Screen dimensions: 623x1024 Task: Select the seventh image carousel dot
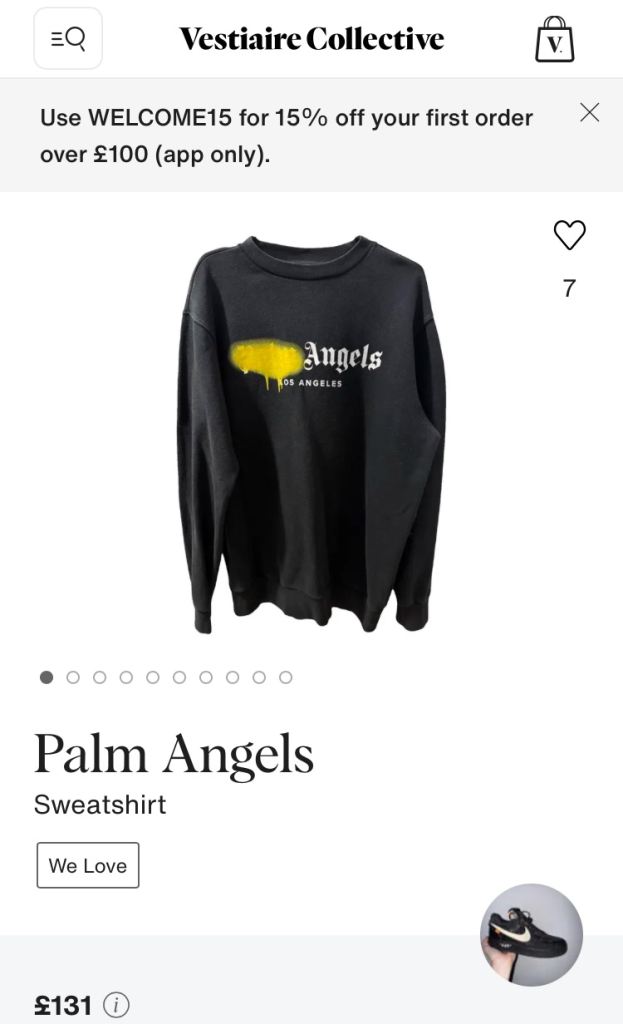206,677
